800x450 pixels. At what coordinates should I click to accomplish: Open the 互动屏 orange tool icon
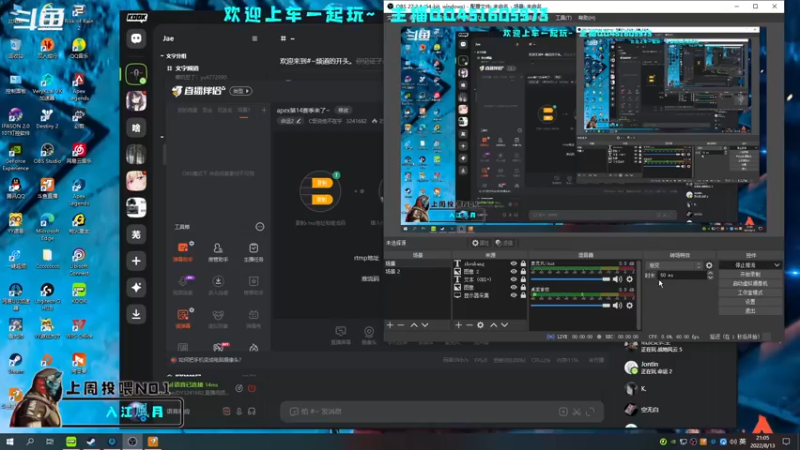tap(183, 318)
